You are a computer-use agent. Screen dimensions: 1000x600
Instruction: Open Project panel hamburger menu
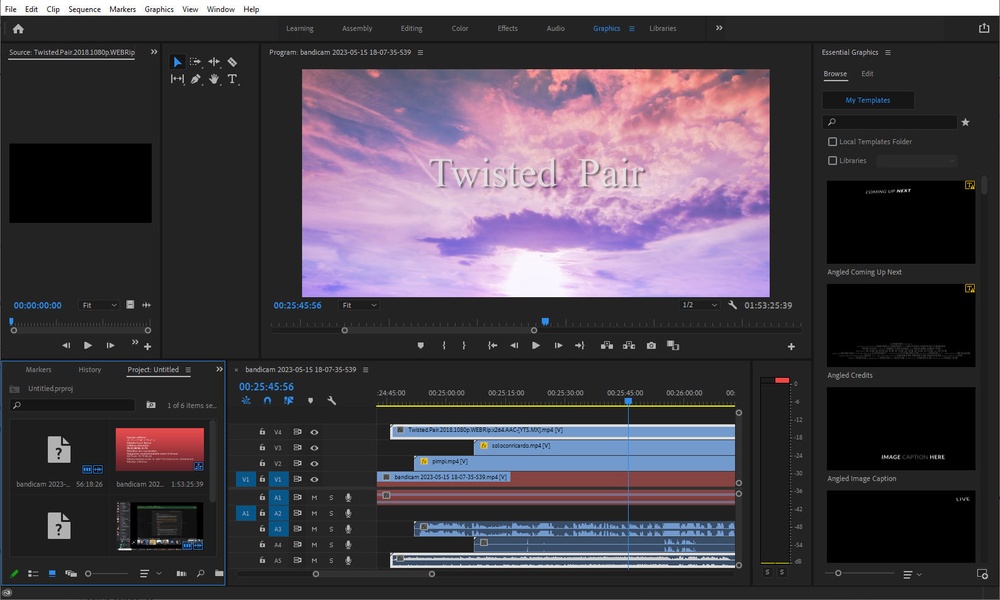[188, 370]
